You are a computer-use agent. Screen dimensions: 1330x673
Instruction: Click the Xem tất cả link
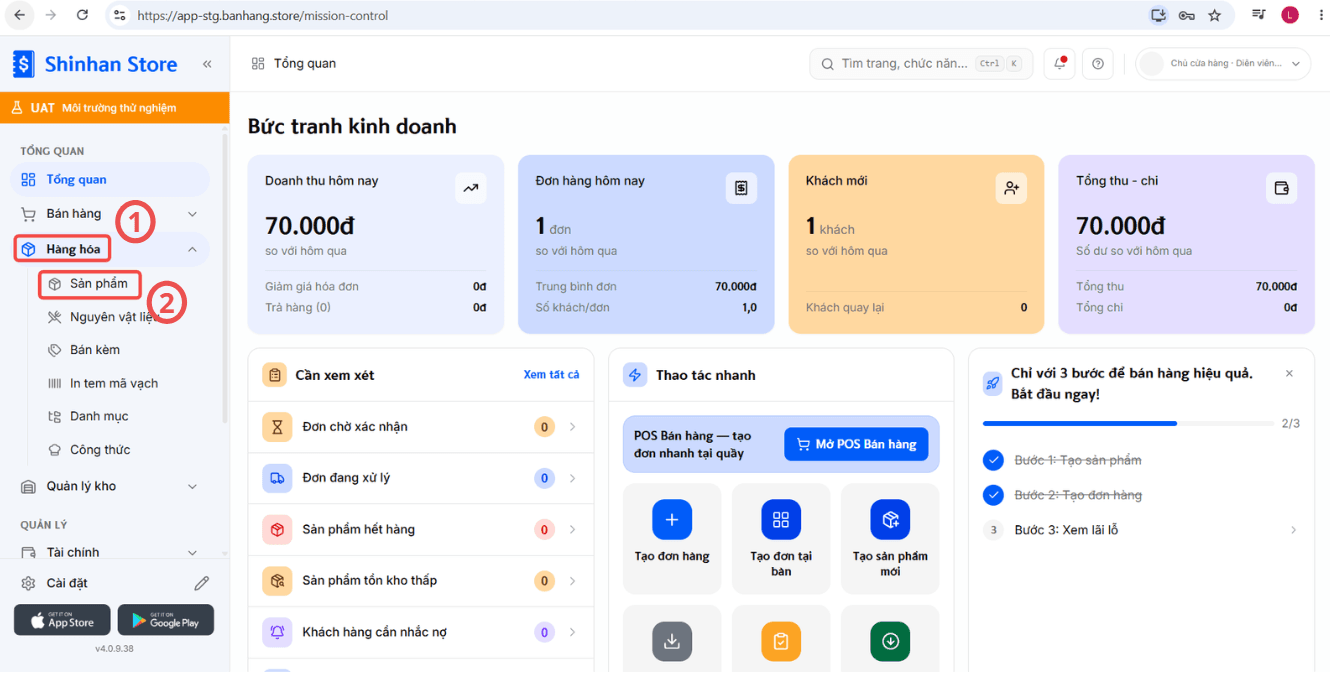coord(551,375)
